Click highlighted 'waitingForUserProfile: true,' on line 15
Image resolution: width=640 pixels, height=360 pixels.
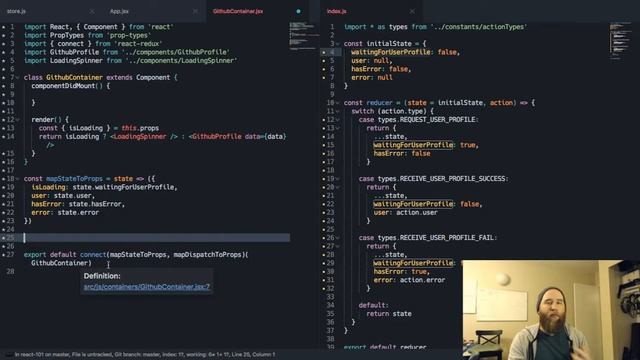(x=425, y=145)
